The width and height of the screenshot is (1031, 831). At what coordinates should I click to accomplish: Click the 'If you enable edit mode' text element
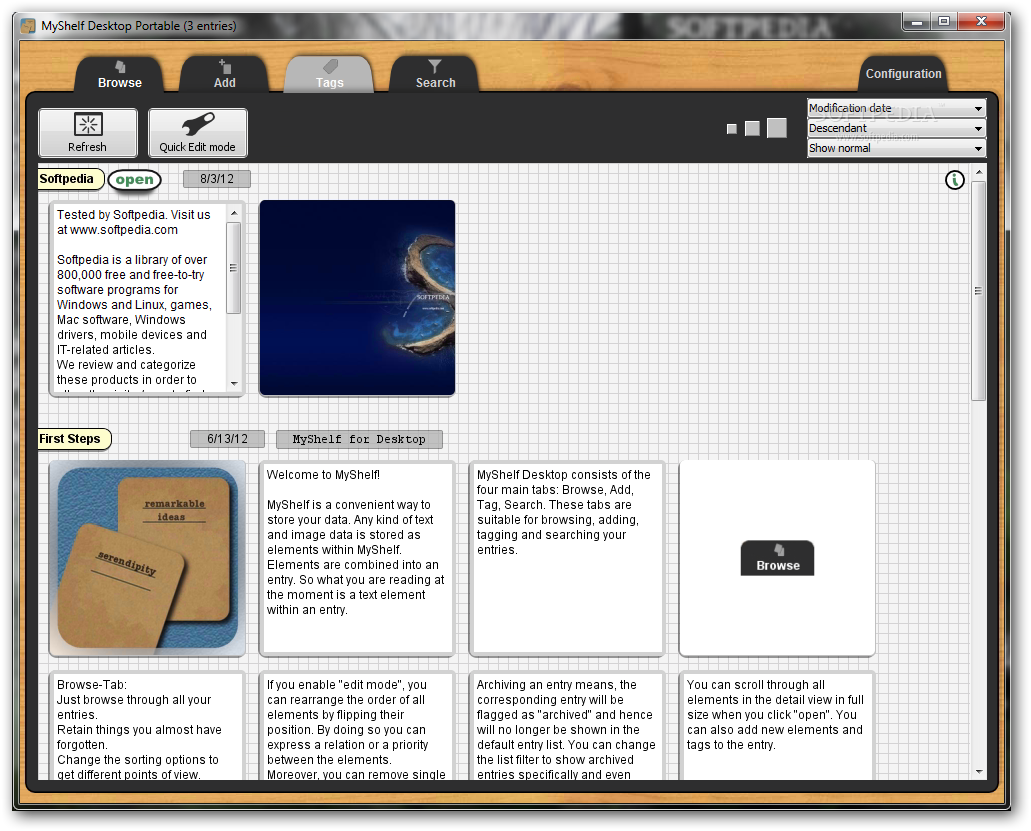(x=357, y=726)
